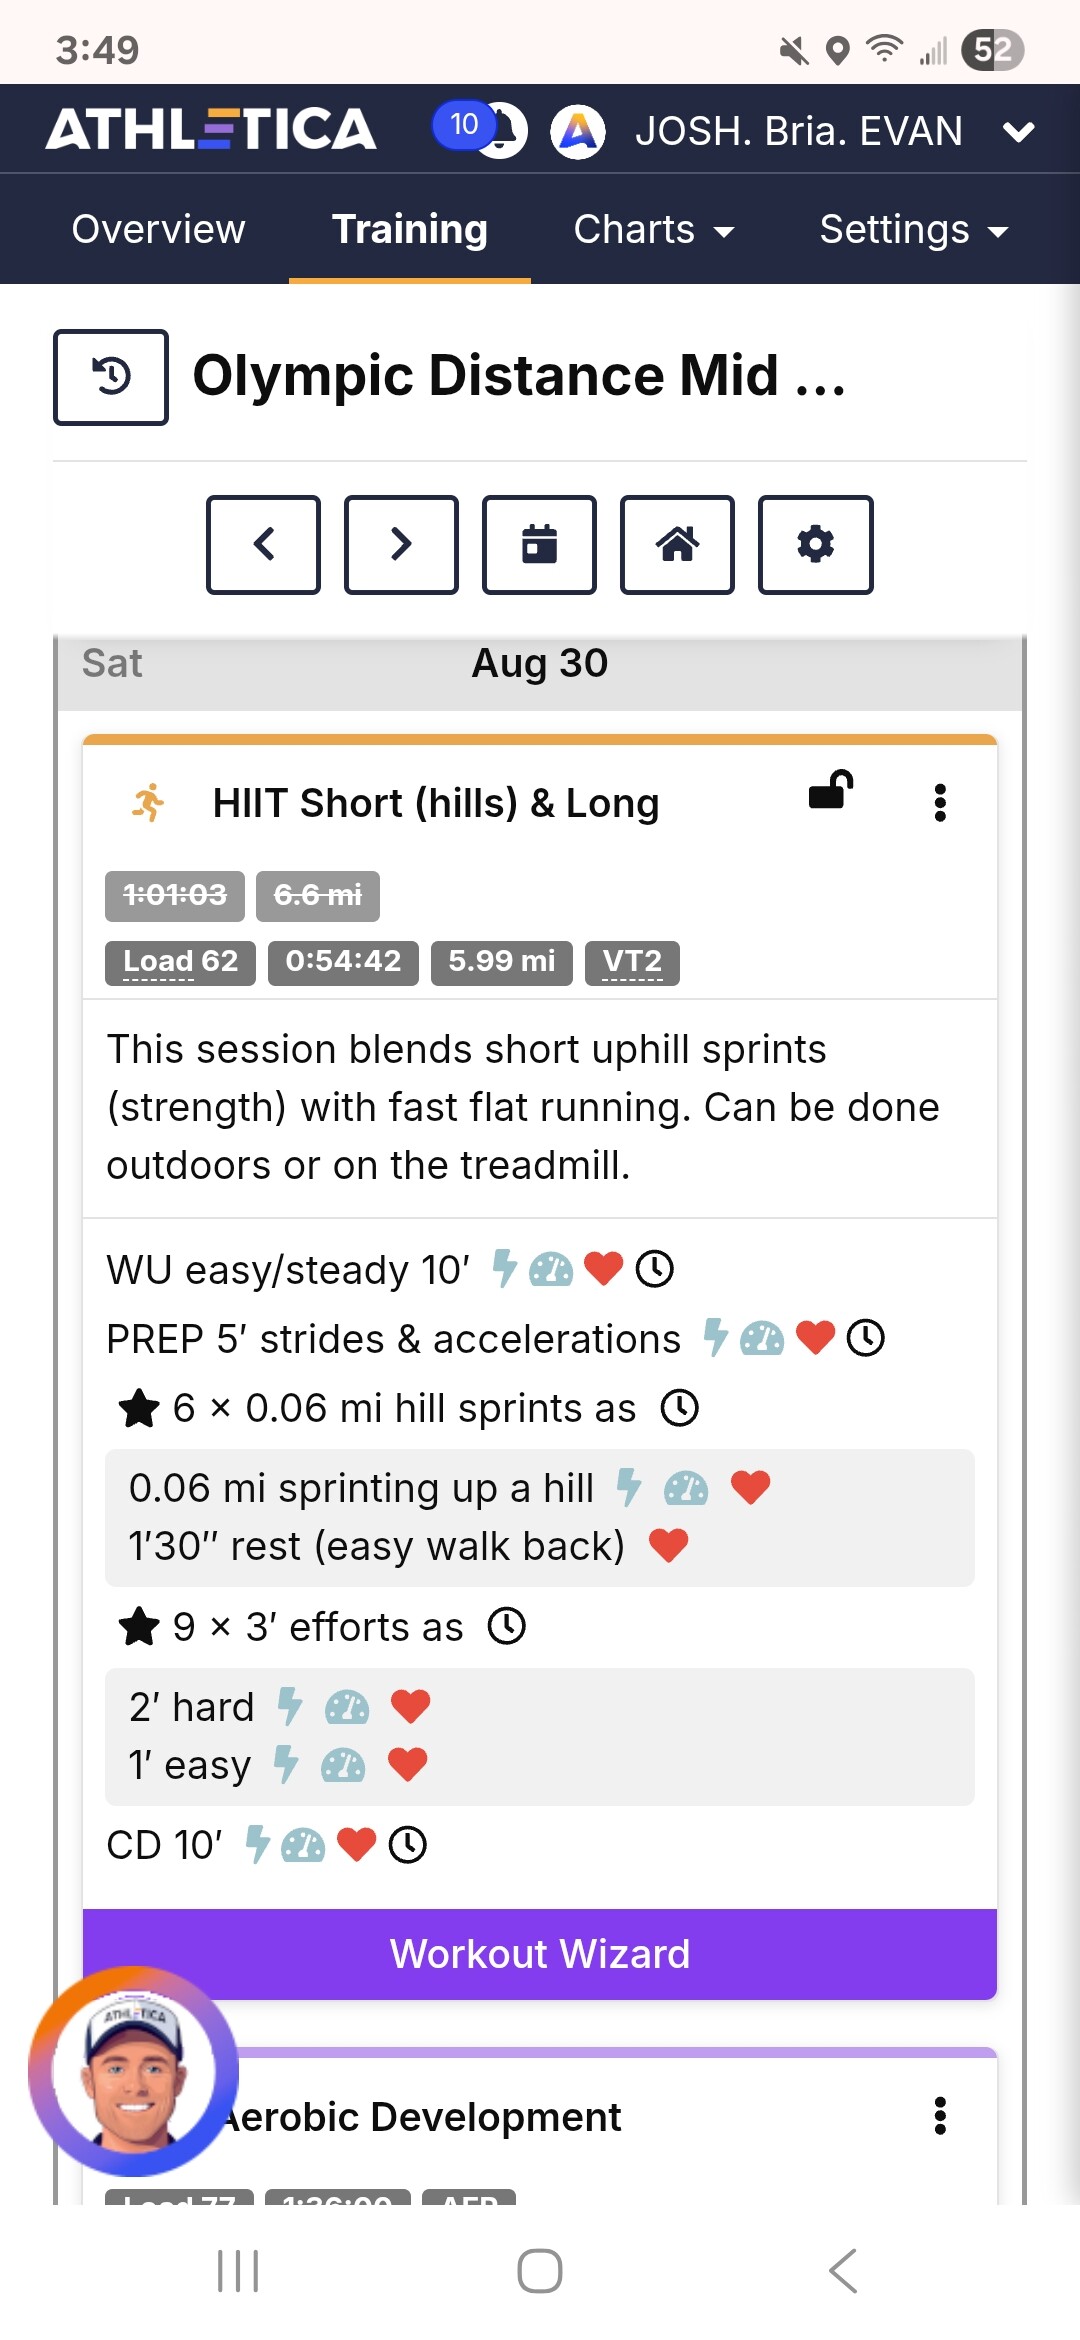Open the calendar date picker
The image size is (1080, 2340).
[539, 545]
